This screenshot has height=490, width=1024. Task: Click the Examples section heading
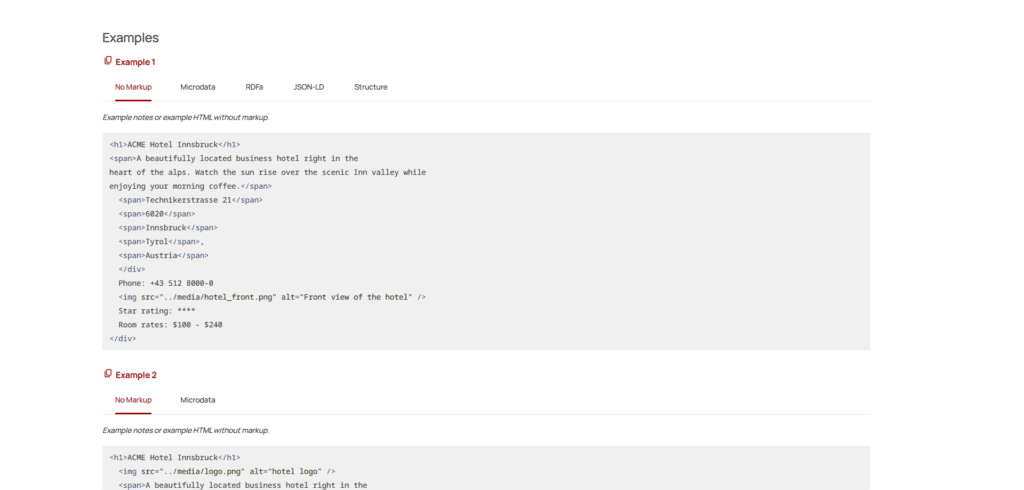click(x=130, y=38)
